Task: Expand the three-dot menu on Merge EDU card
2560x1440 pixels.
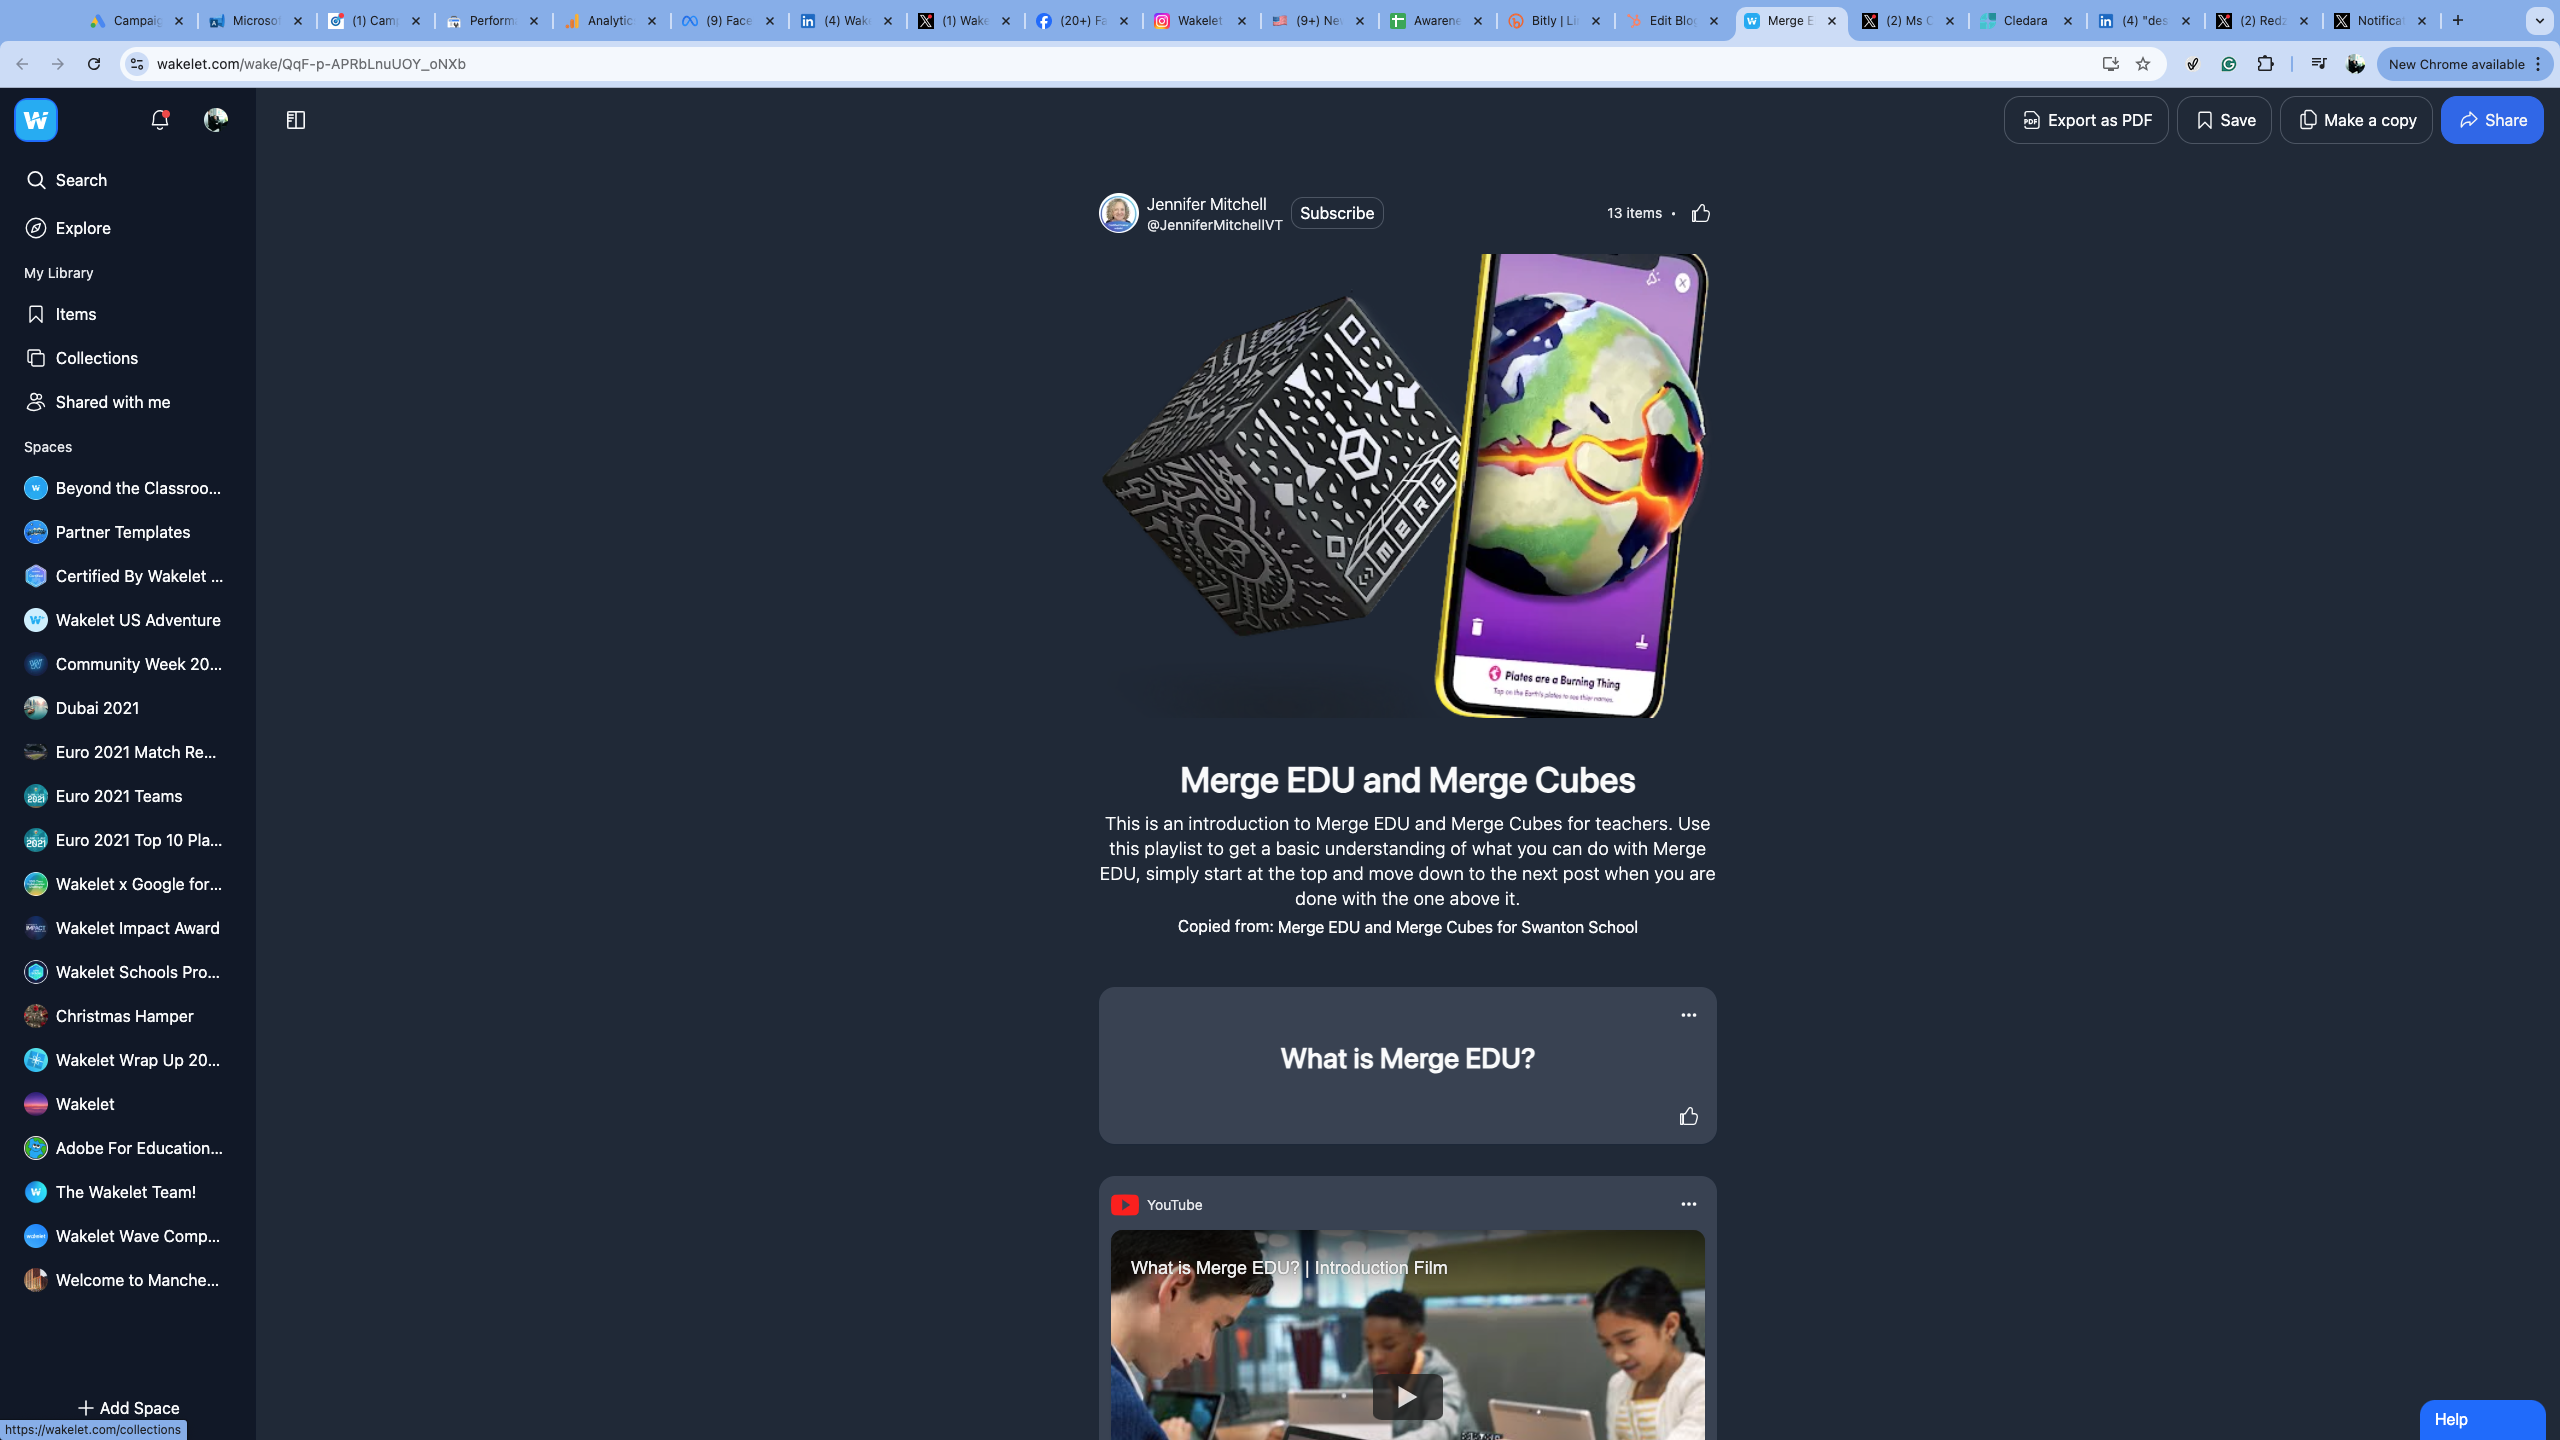Action: [x=1688, y=1015]
